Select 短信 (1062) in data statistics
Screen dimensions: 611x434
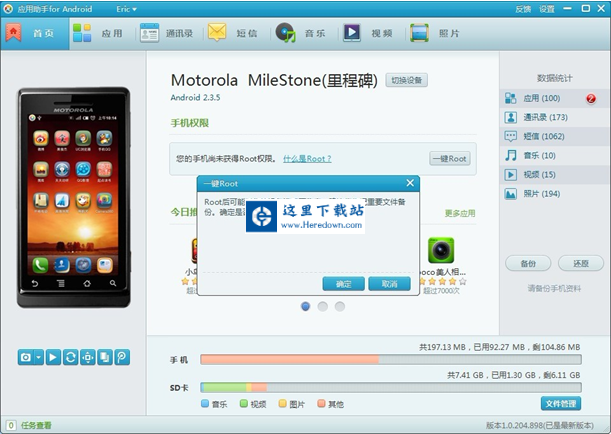coord(555,136)
